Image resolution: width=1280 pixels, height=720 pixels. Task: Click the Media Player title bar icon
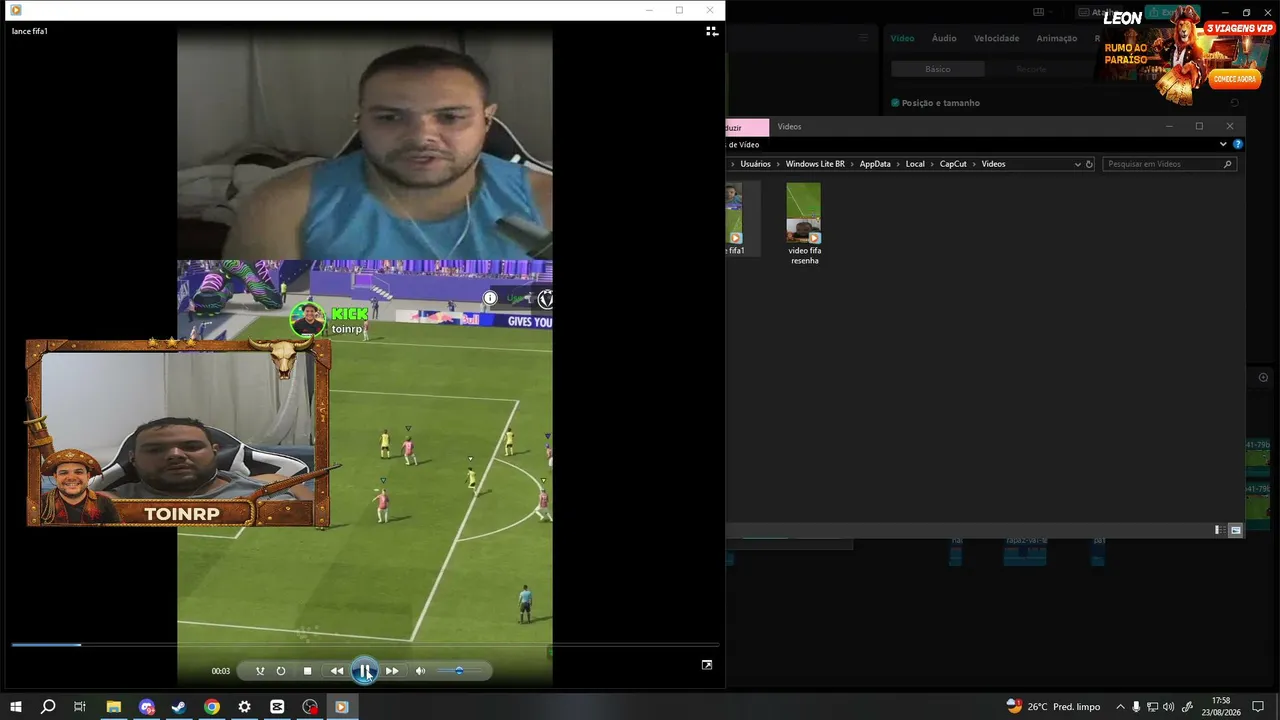[x=15, y=10]
